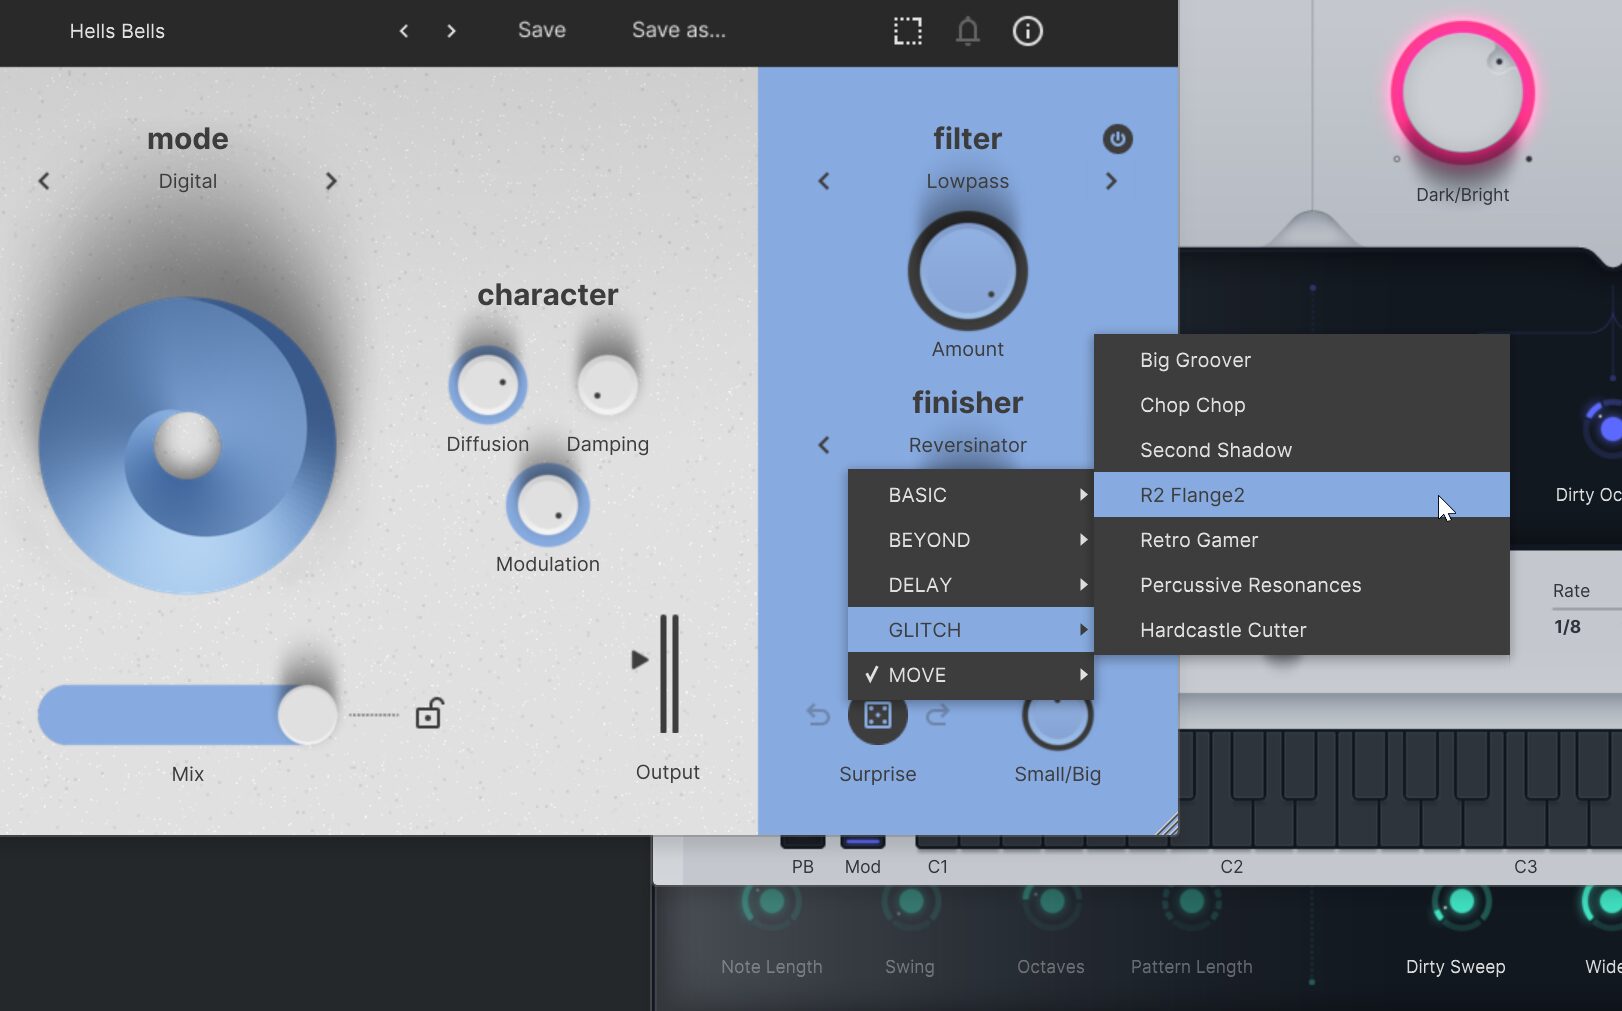The image size is (1622, 1011).
Task: Open the info icon in top bar
Action: point(1028,31)
